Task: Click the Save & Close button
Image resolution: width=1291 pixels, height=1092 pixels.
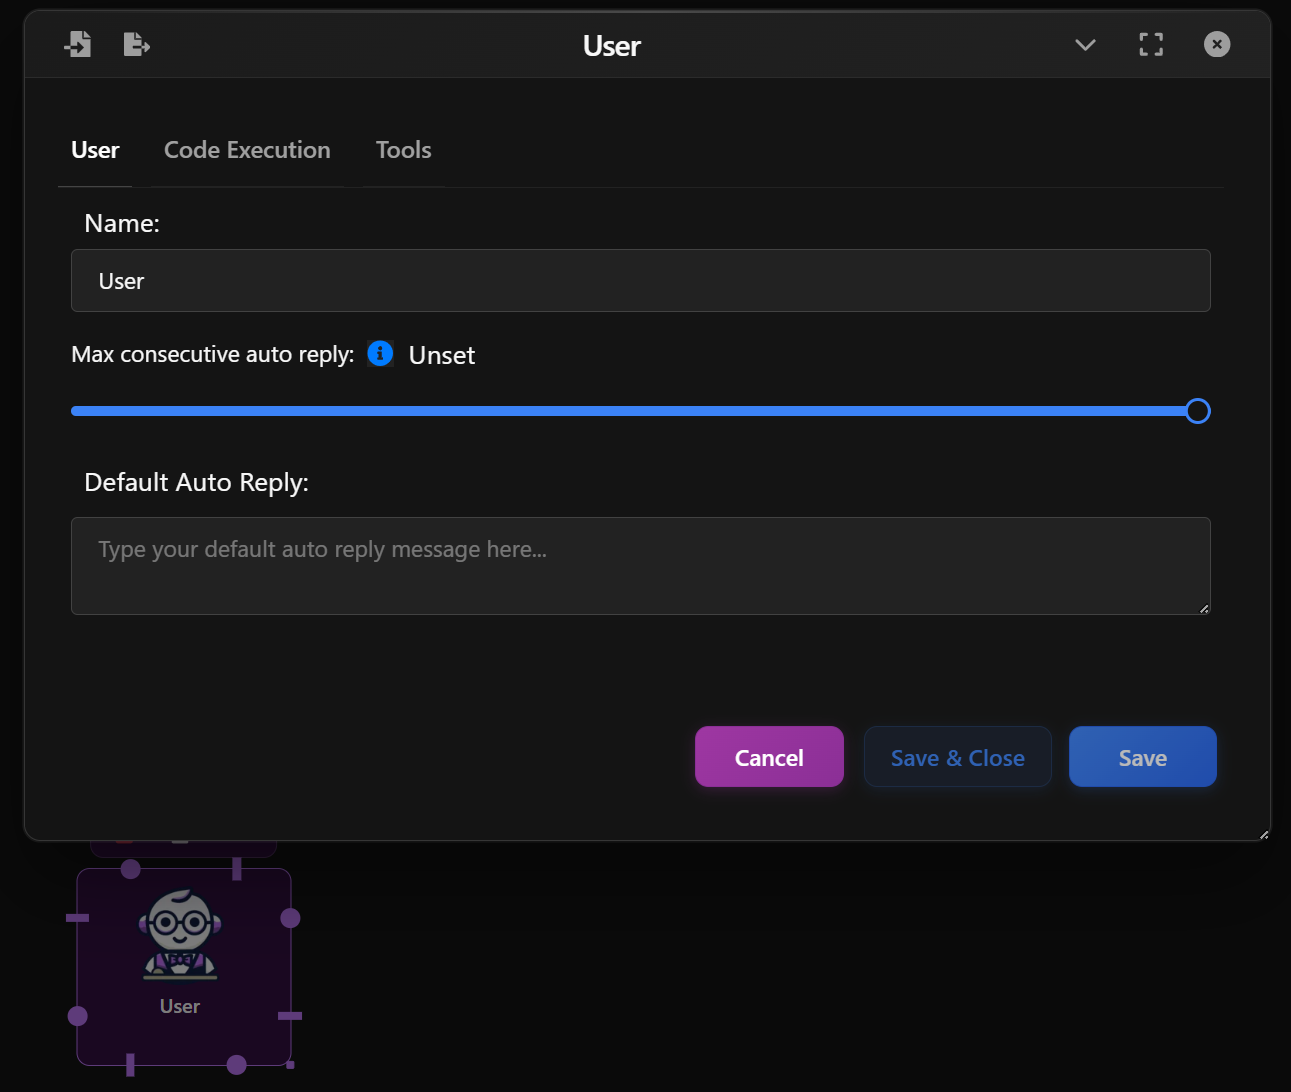Action: [957, 757]
